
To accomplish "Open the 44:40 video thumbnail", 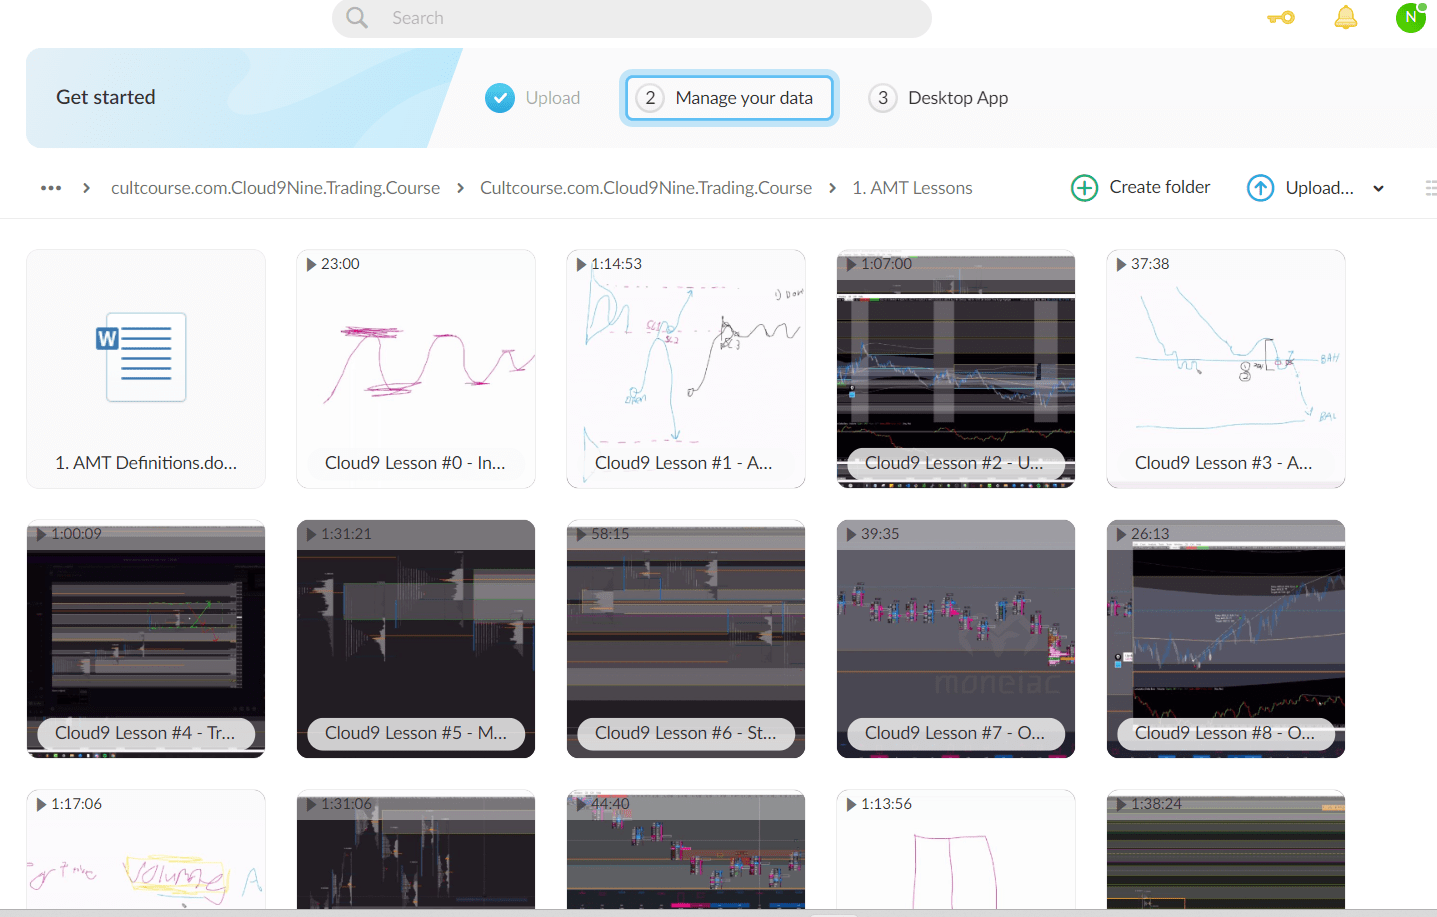I will pos(686,850).
